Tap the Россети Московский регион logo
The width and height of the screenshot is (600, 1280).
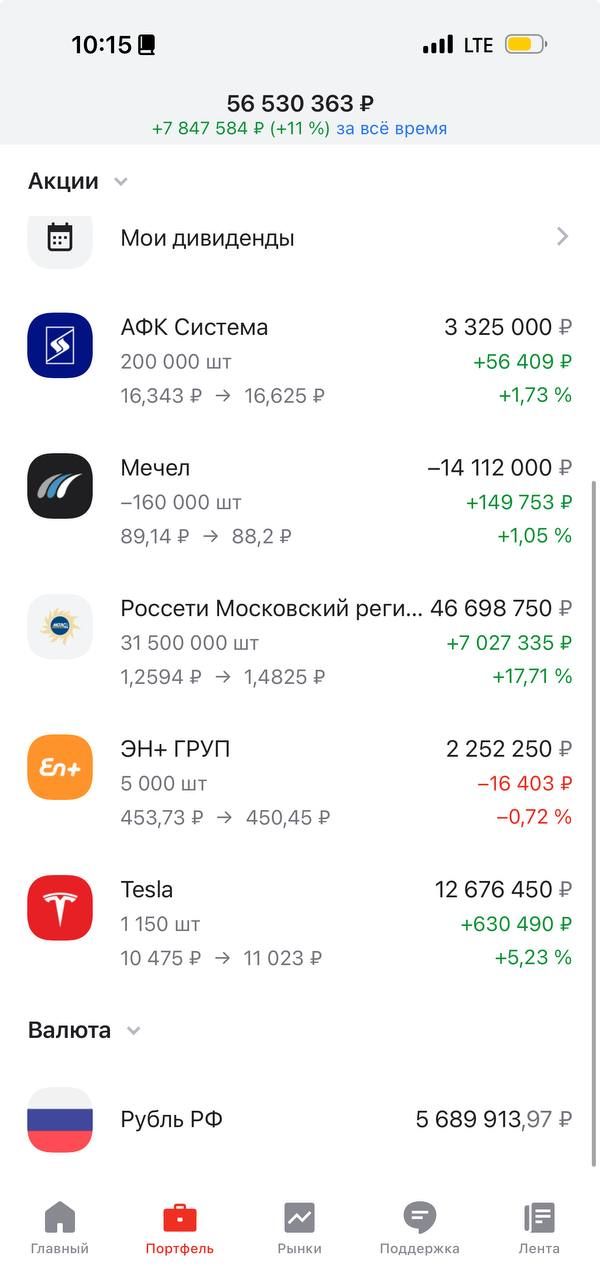(60, 627)
